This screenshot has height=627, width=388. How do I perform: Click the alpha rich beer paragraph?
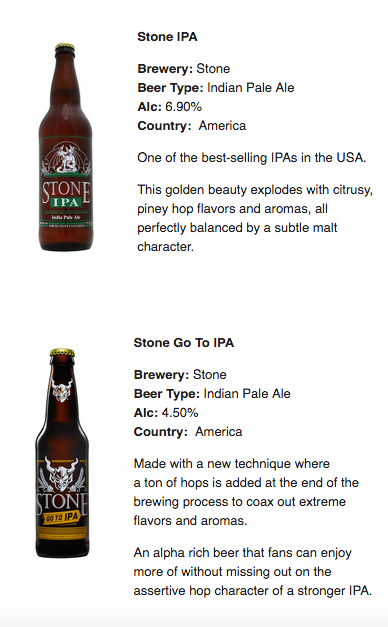(x=253, y=571)
